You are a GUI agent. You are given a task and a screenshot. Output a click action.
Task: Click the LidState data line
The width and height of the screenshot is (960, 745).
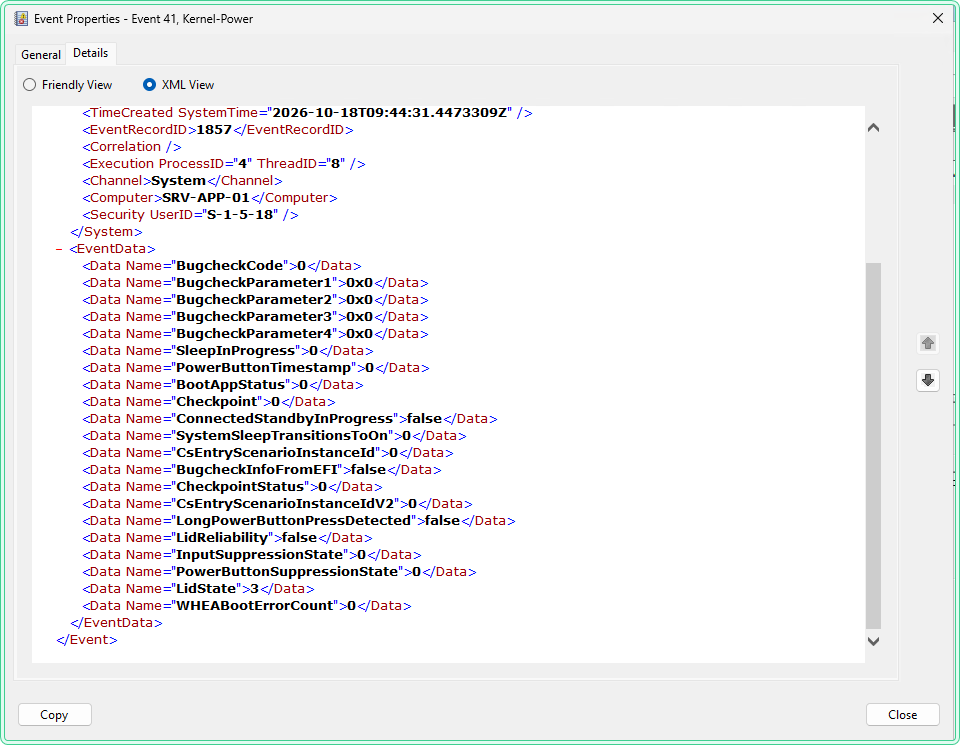click(198, 589)
